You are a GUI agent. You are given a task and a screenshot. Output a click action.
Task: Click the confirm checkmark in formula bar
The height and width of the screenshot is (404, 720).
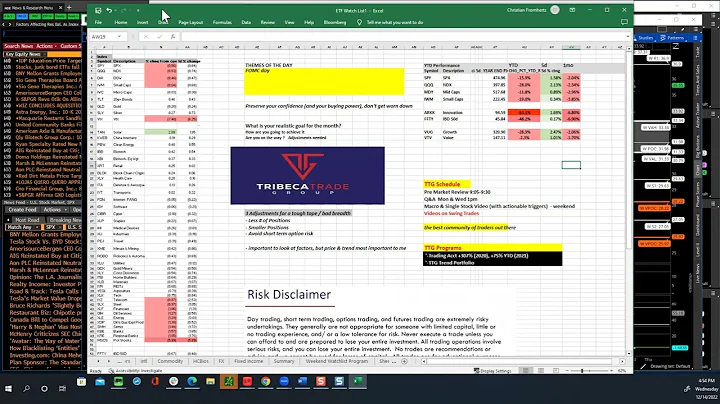(159, 37)
